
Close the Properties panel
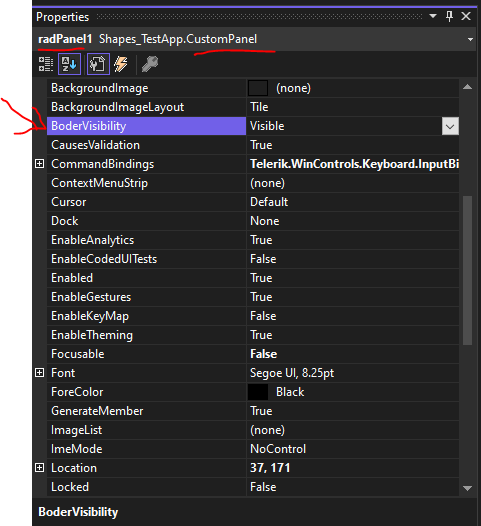click(466, 16)
